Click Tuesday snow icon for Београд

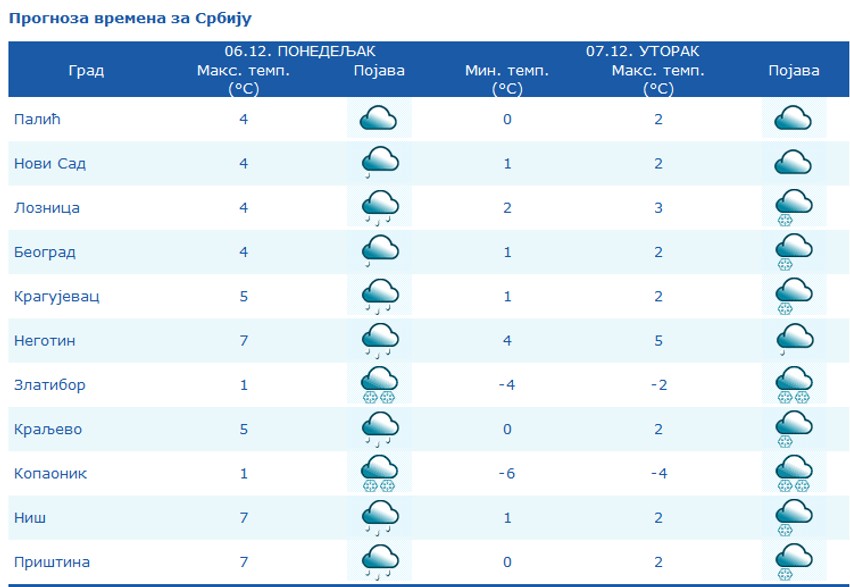(x=792, y=251)
